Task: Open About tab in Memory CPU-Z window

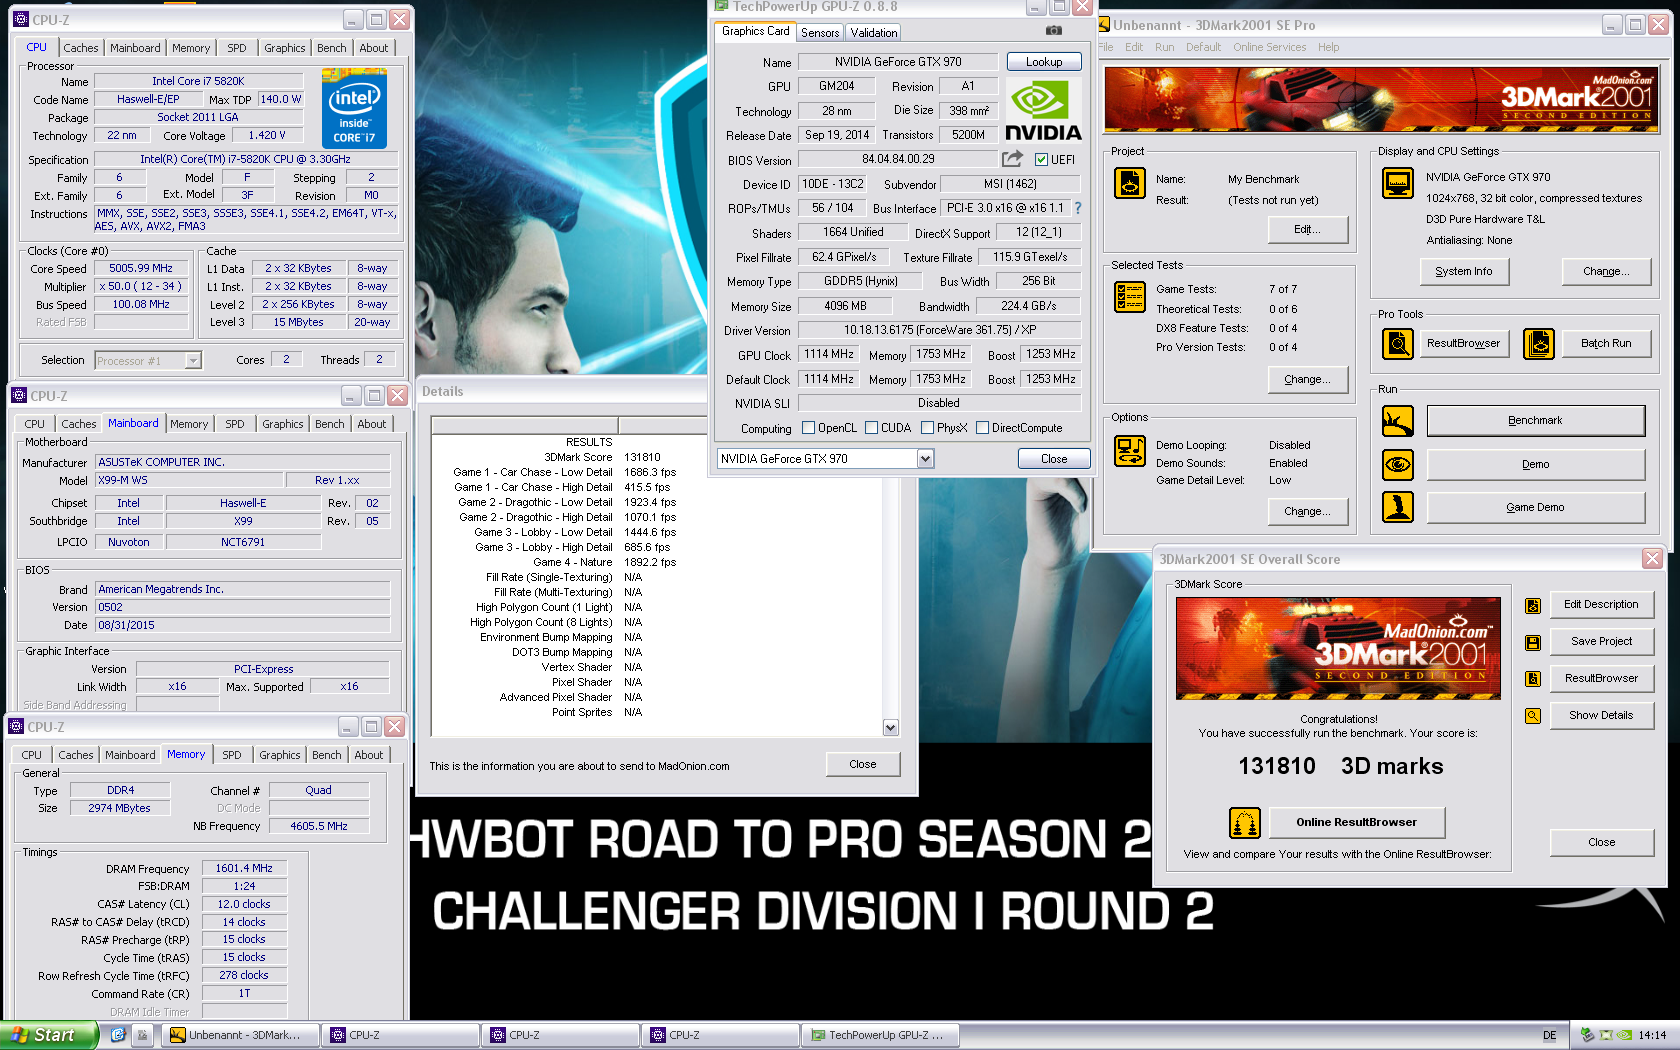Action: [x=369, y=755]
